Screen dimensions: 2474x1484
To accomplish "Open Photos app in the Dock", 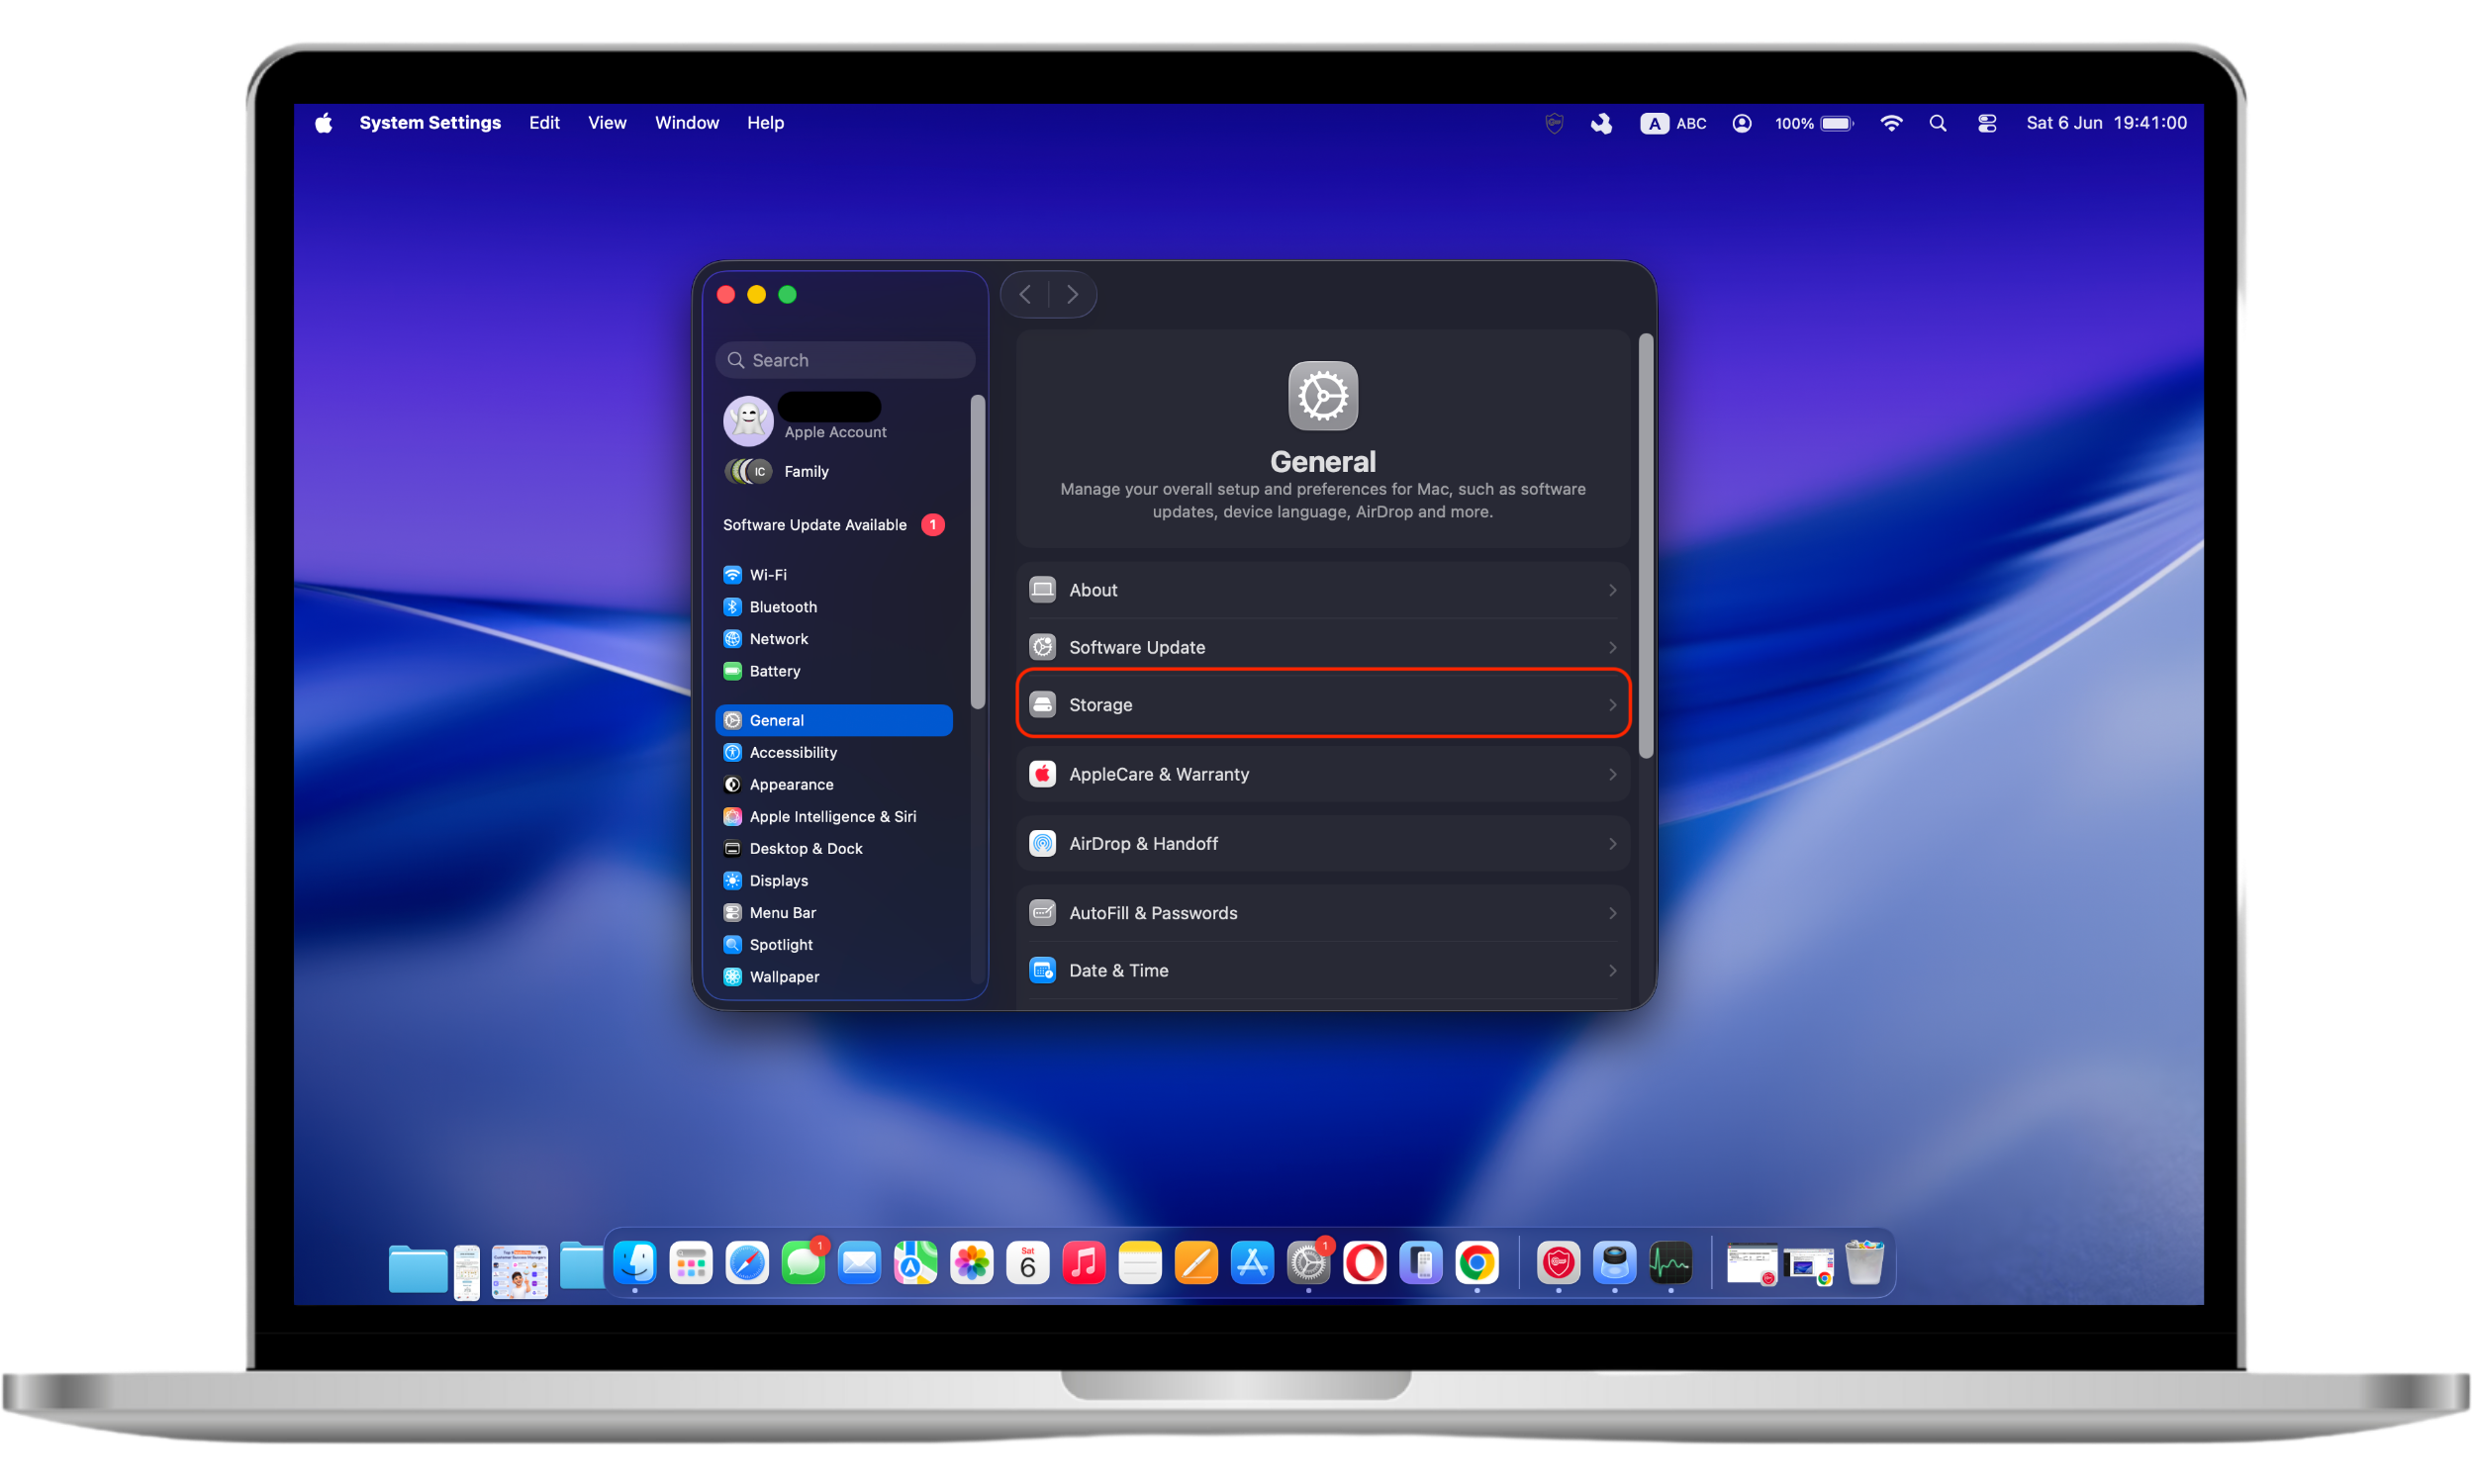I will 971,1263.
